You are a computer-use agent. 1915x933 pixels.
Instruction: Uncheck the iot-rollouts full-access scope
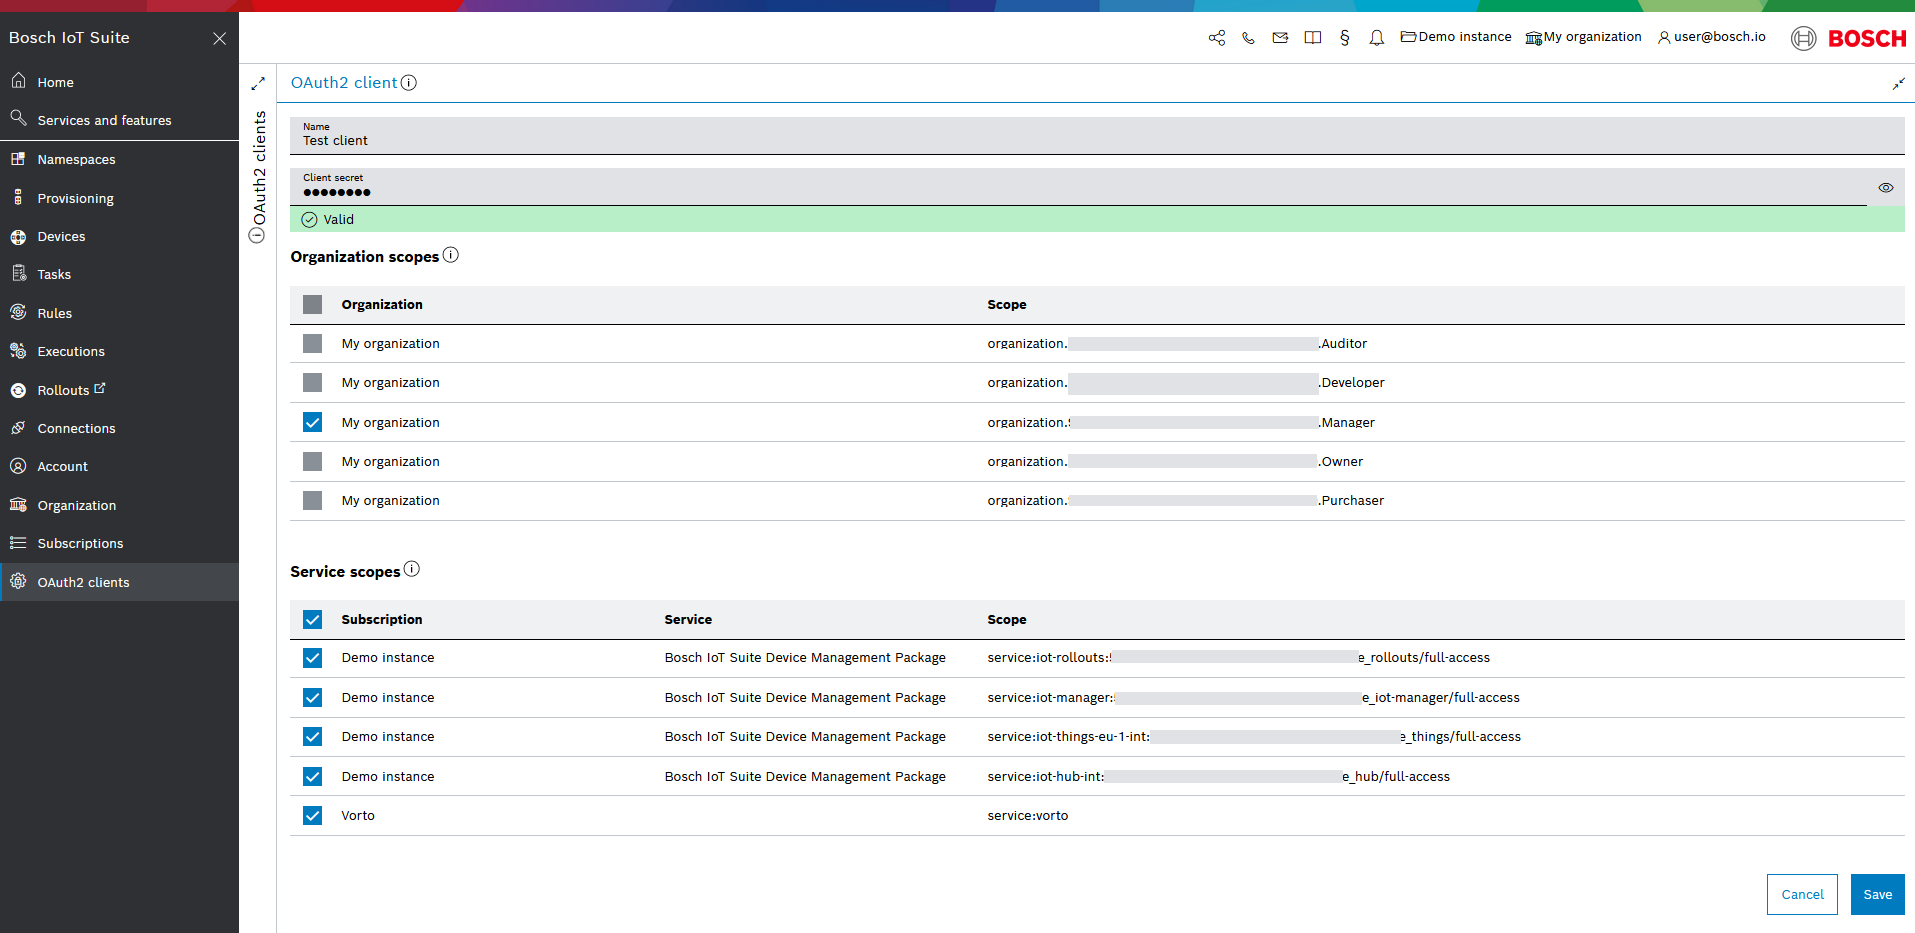313,658
